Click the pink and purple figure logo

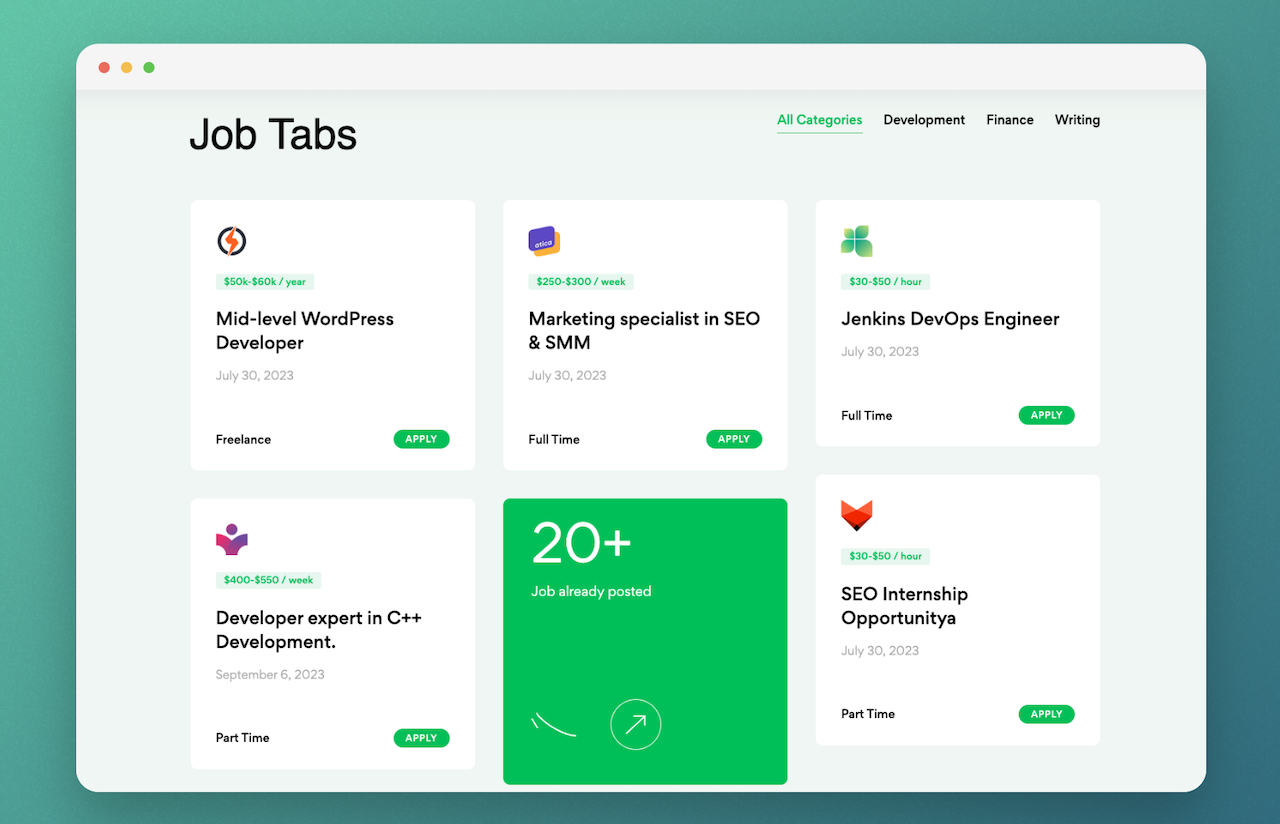231,540
